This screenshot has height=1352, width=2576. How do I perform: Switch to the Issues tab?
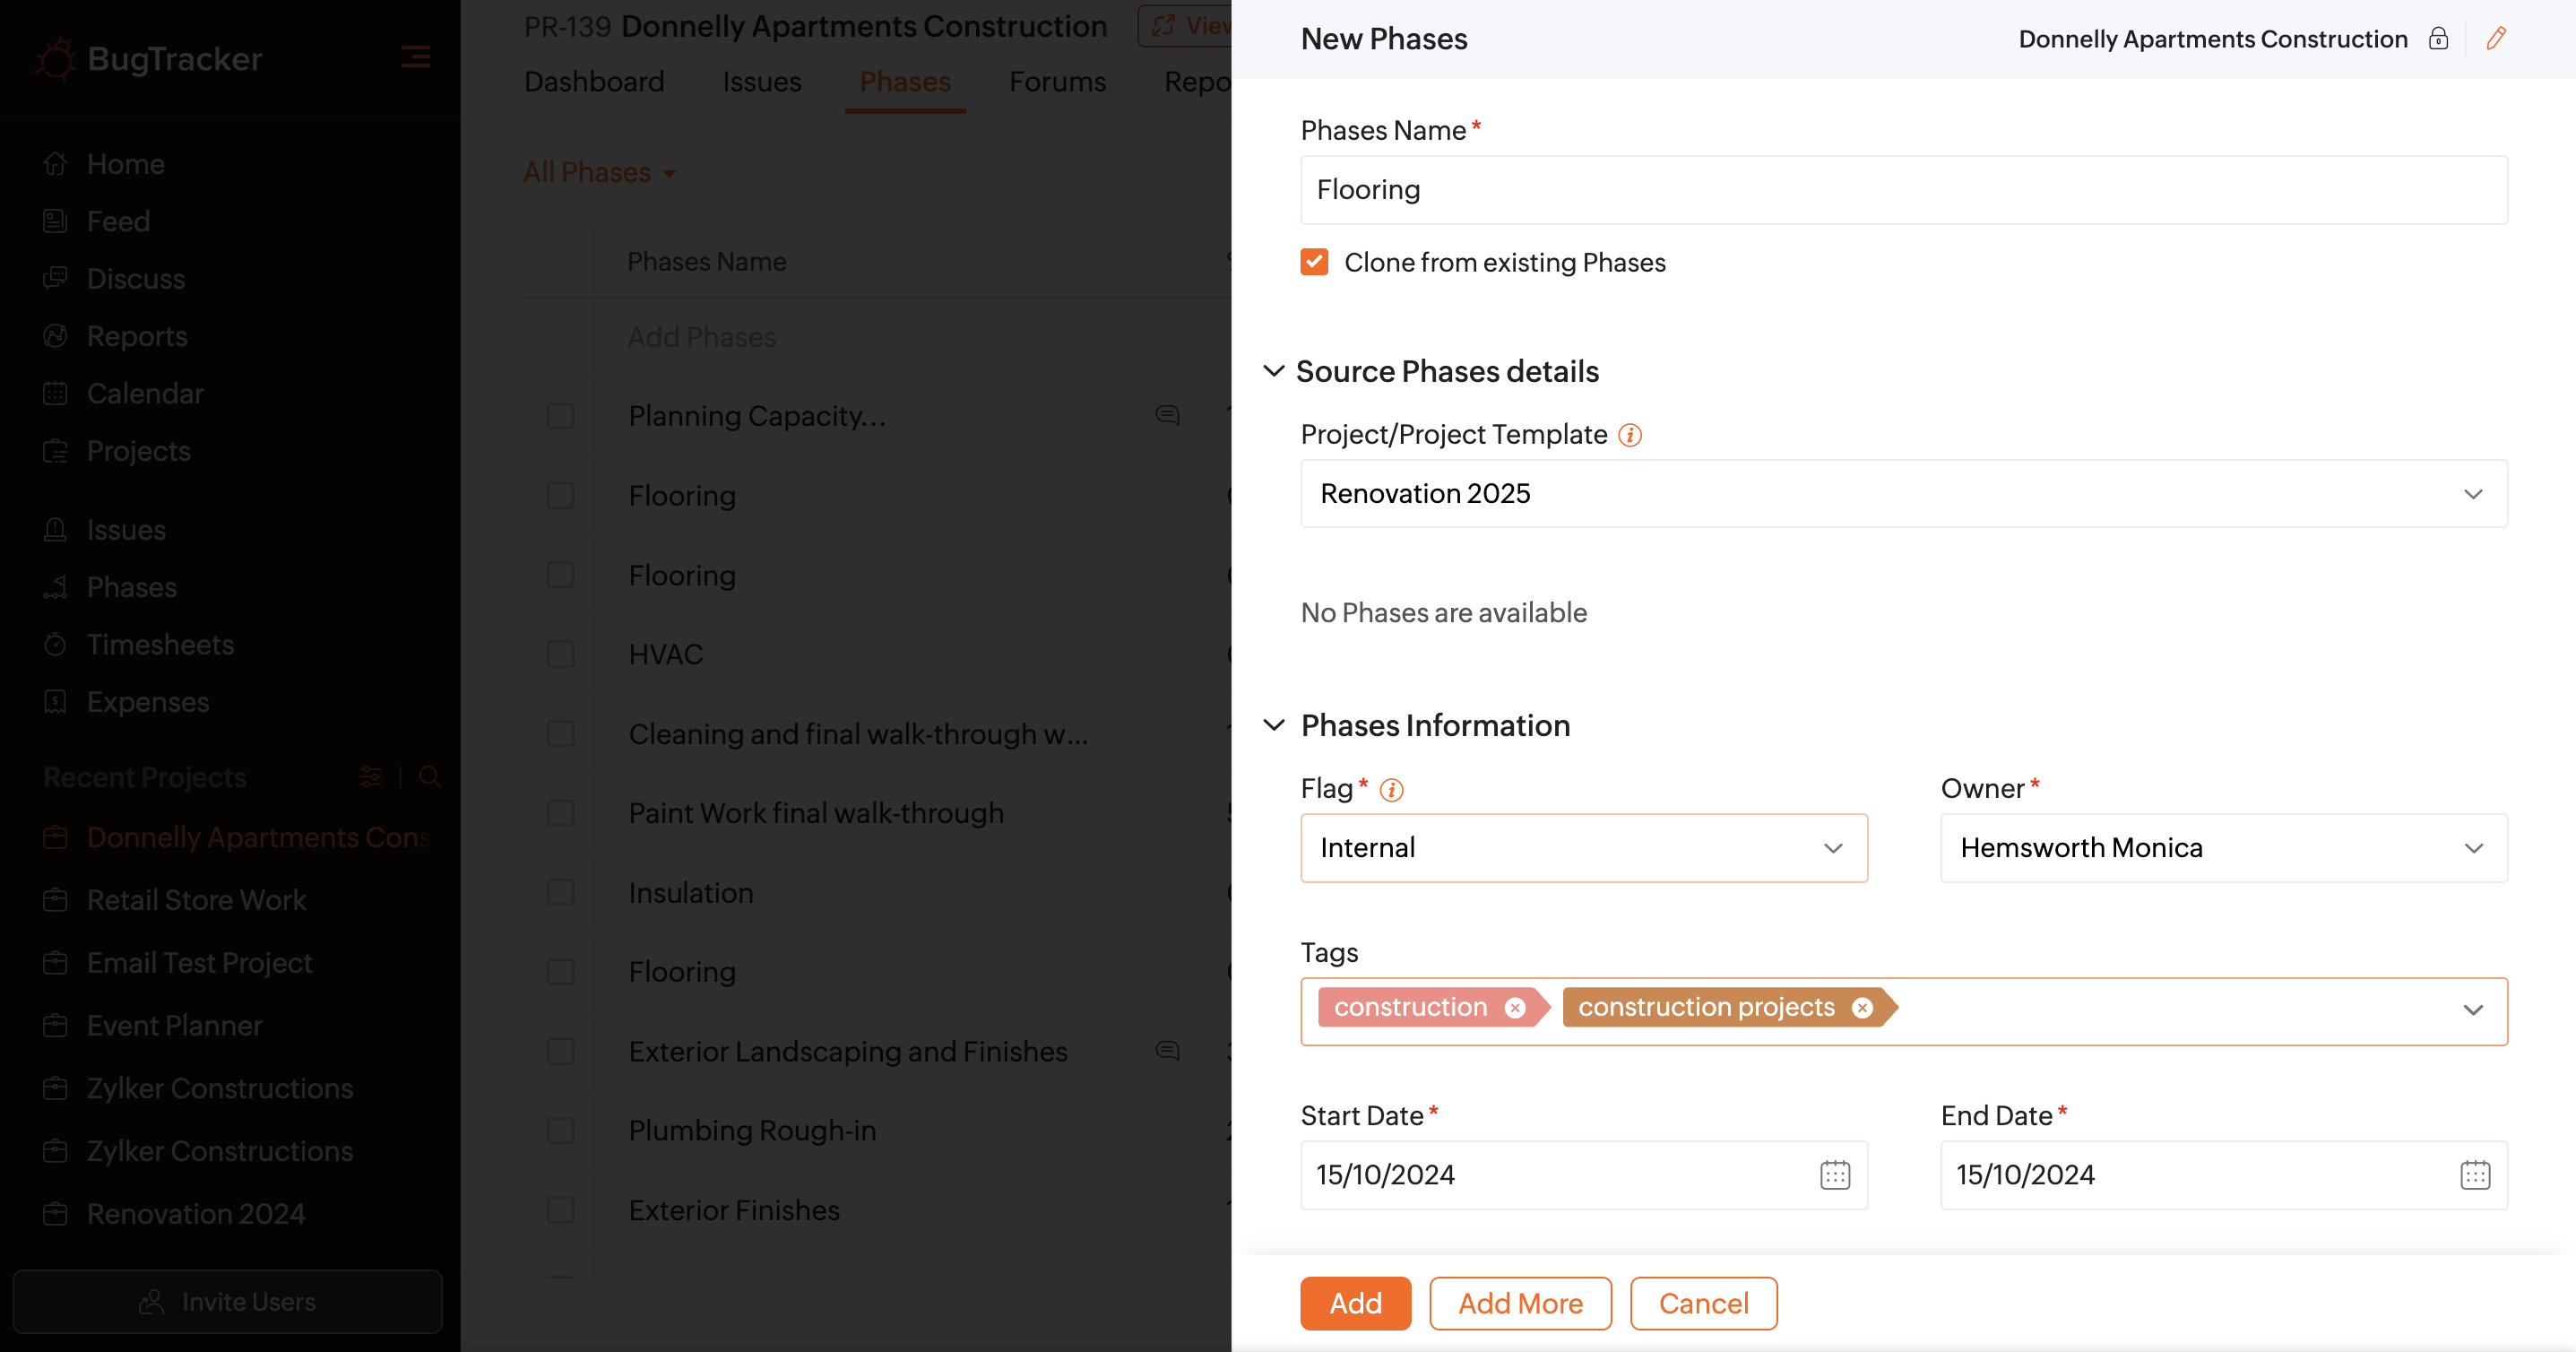[x=761, y=82]
